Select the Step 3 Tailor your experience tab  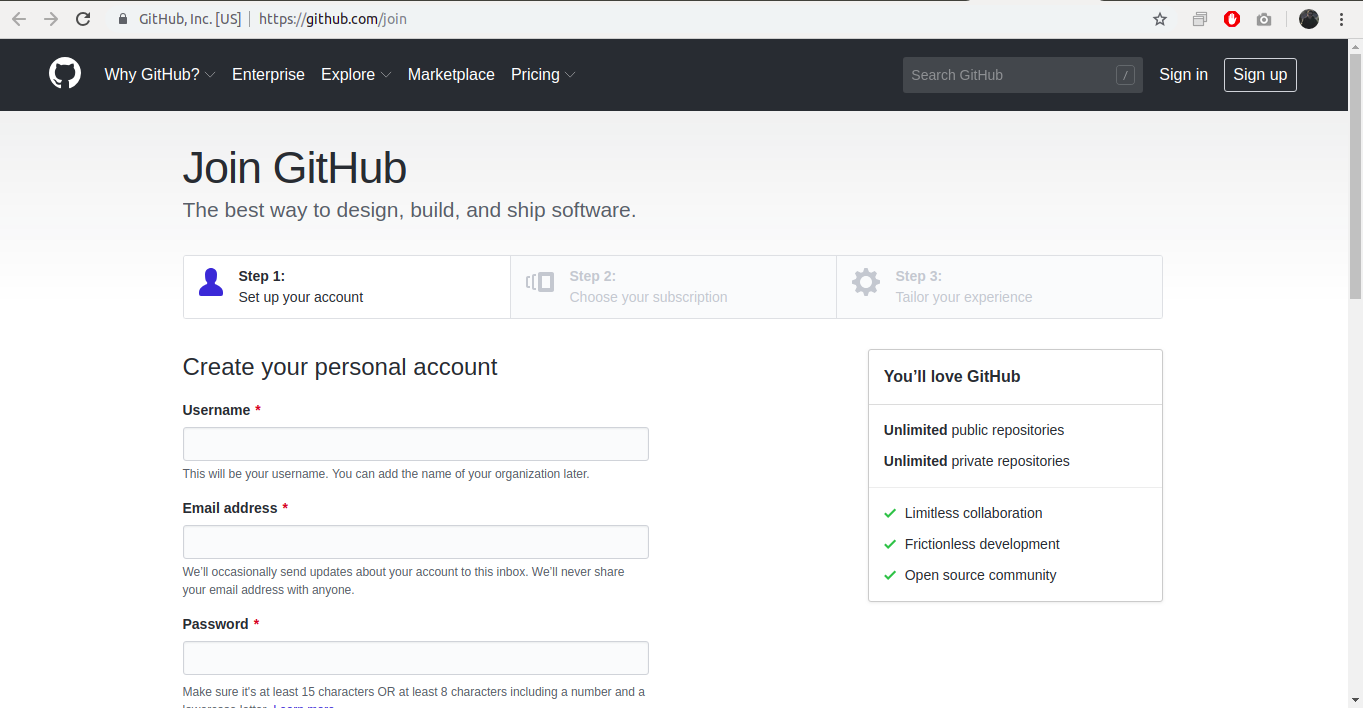pyautogui.click(x=999, y=287)
